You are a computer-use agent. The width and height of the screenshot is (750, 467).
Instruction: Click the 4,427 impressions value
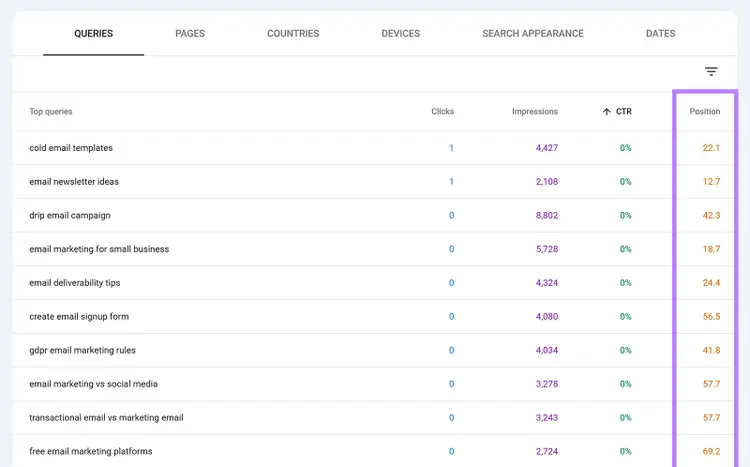pos(547,148)
